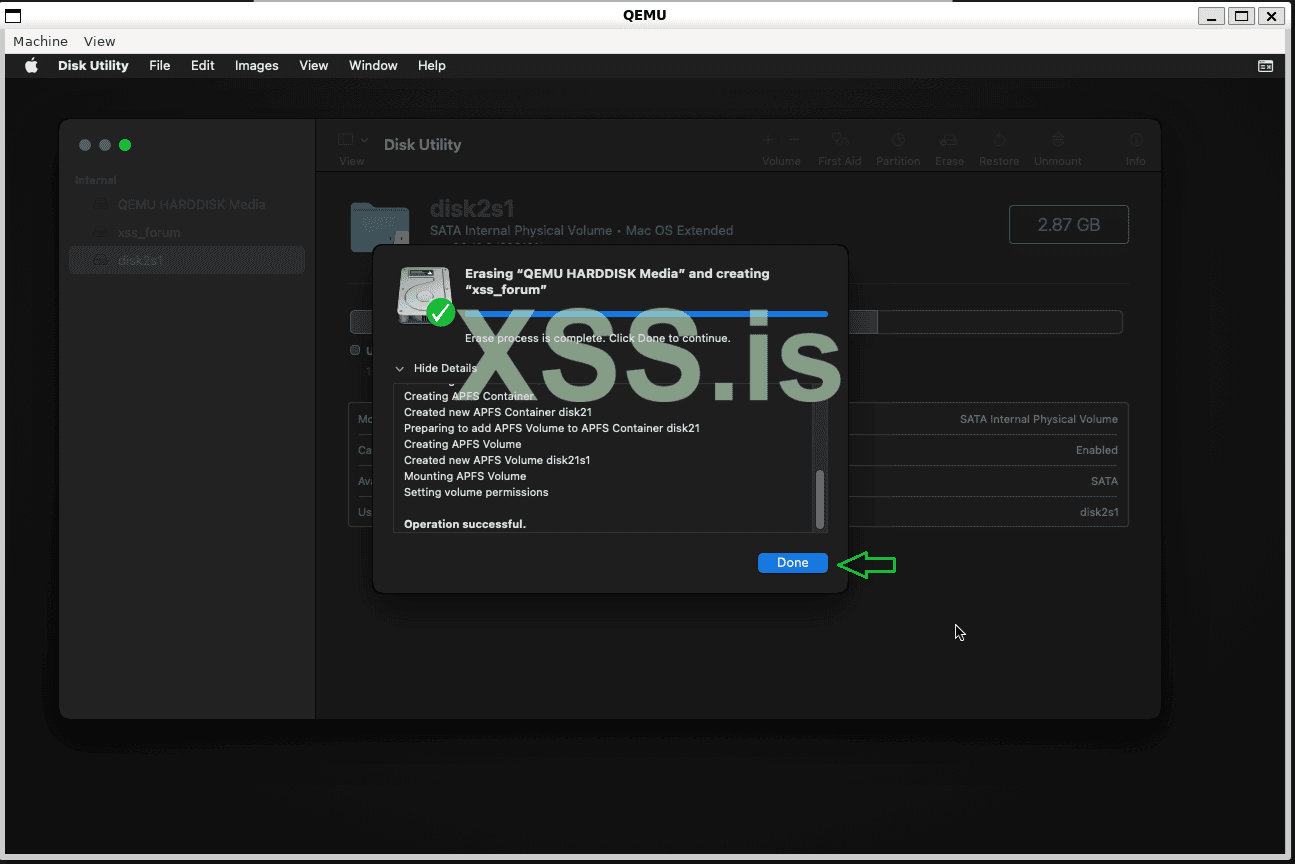
Task: Click "Setting volume permissions" log line
Action: [x=476, y=493]
